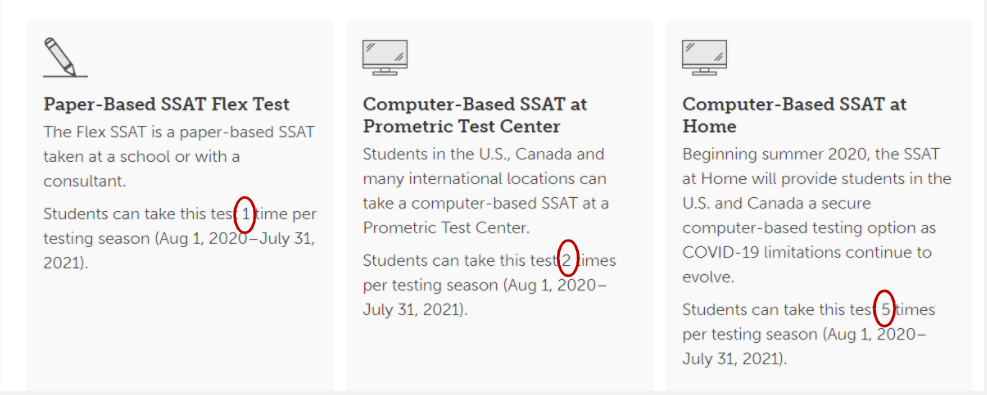Select the SSAT at Home card
This screenshot has height=395, width=987.
click(820, 204)
